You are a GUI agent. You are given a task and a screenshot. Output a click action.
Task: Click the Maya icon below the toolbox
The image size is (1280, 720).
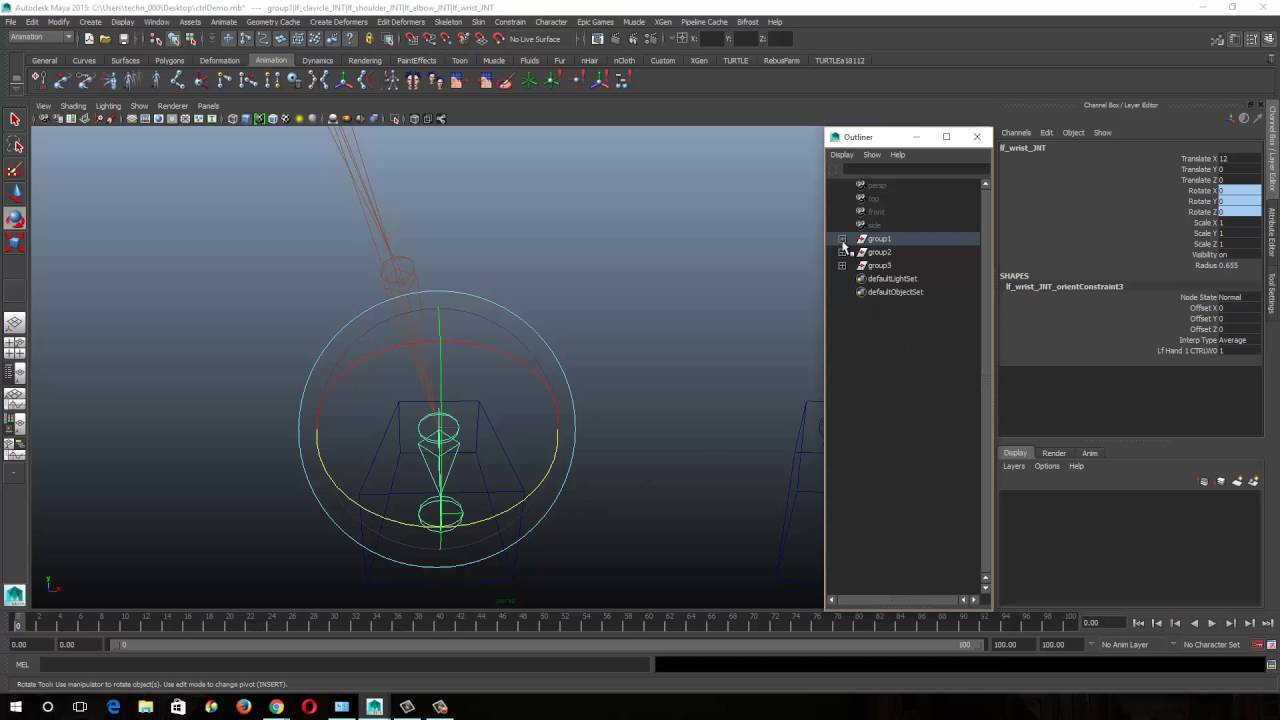[14, 595]
